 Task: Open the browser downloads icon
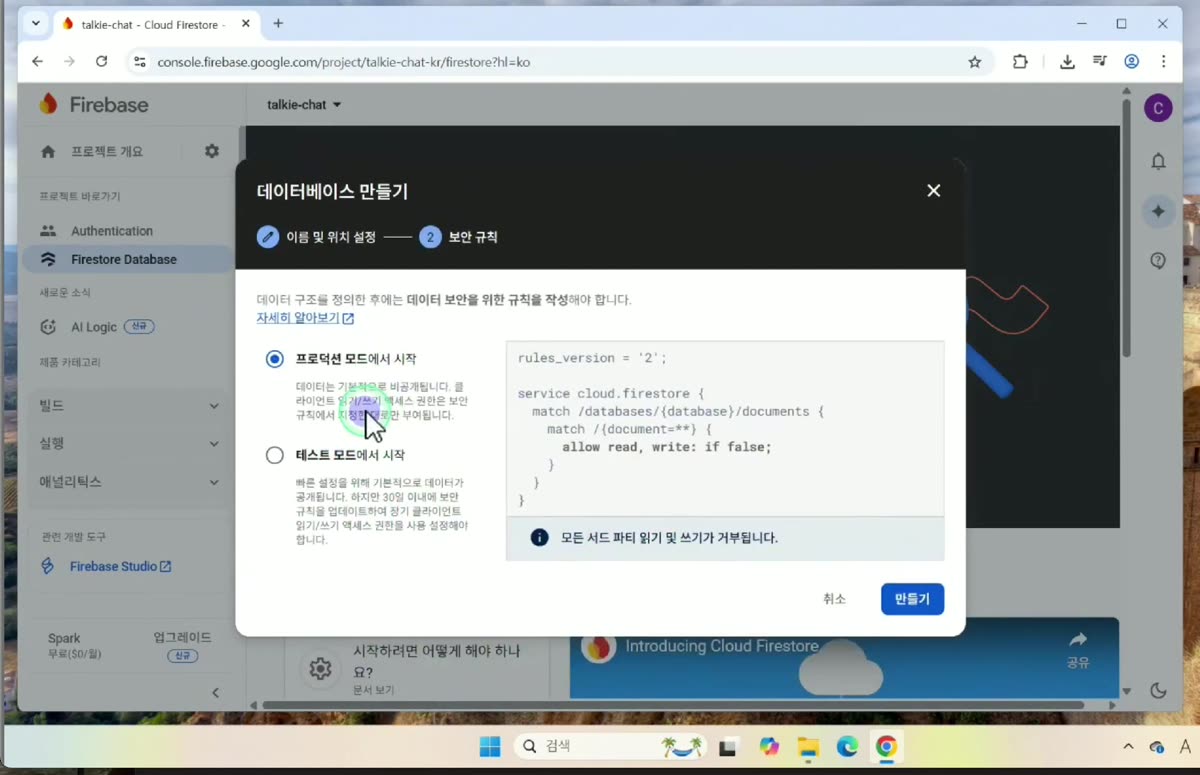(1067, 61)
